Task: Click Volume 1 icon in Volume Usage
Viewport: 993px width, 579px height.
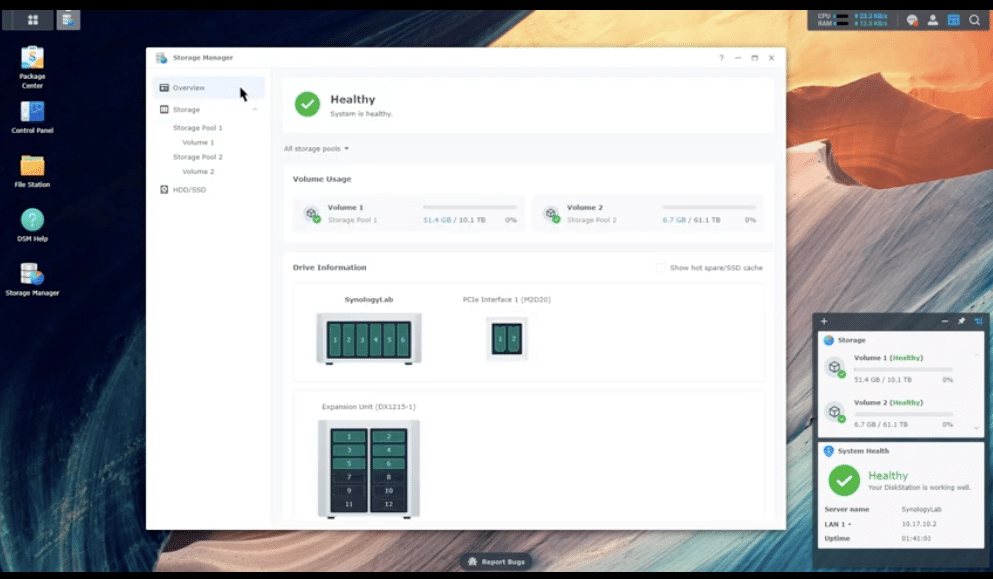Action: pyautogui.click(x=312, y=214)
